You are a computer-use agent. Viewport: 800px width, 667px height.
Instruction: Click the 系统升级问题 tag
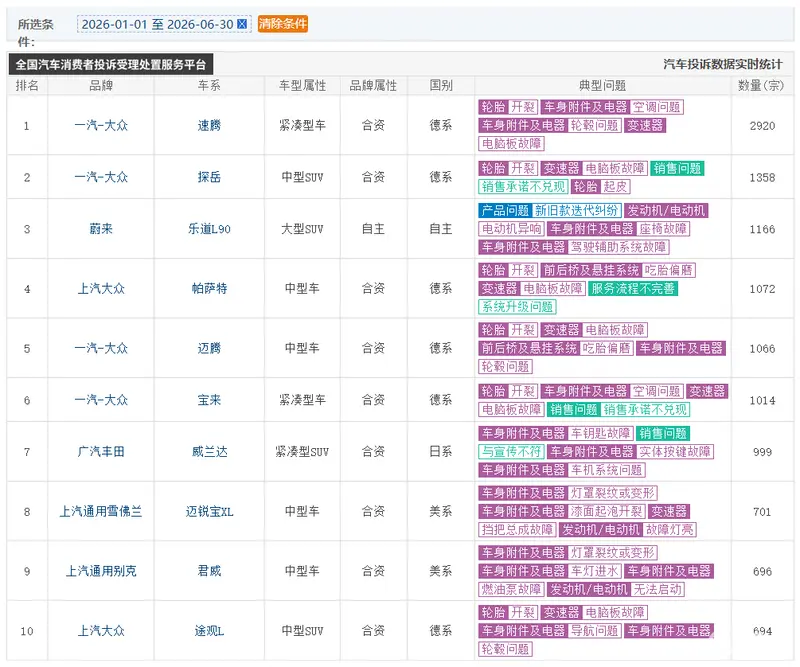click(x=518, y=307)
